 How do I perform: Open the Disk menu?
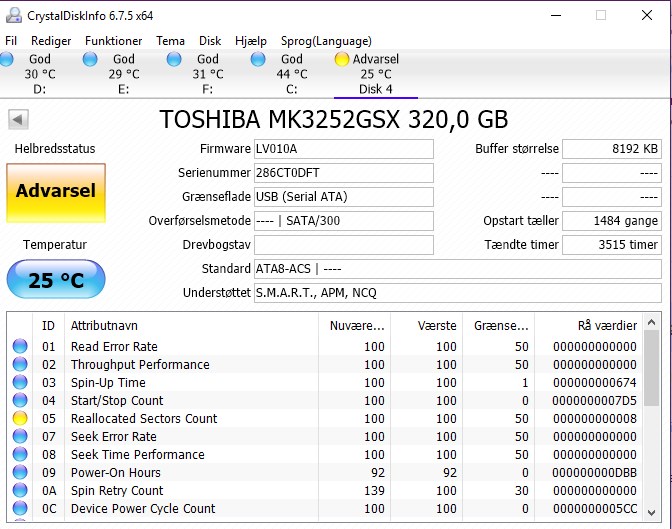pyautogui.click(x=210, y=41)
